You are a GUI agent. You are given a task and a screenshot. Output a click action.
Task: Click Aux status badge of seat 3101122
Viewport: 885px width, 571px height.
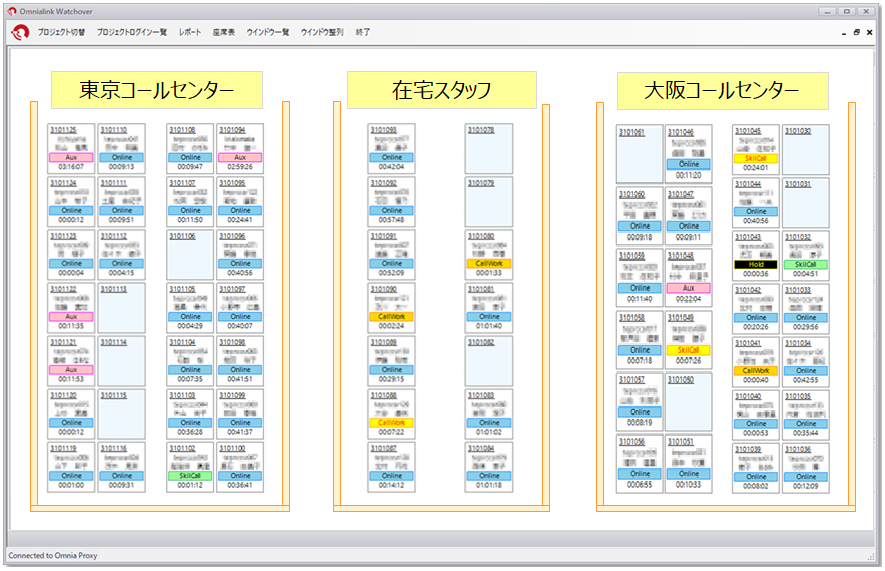(71, 317)
